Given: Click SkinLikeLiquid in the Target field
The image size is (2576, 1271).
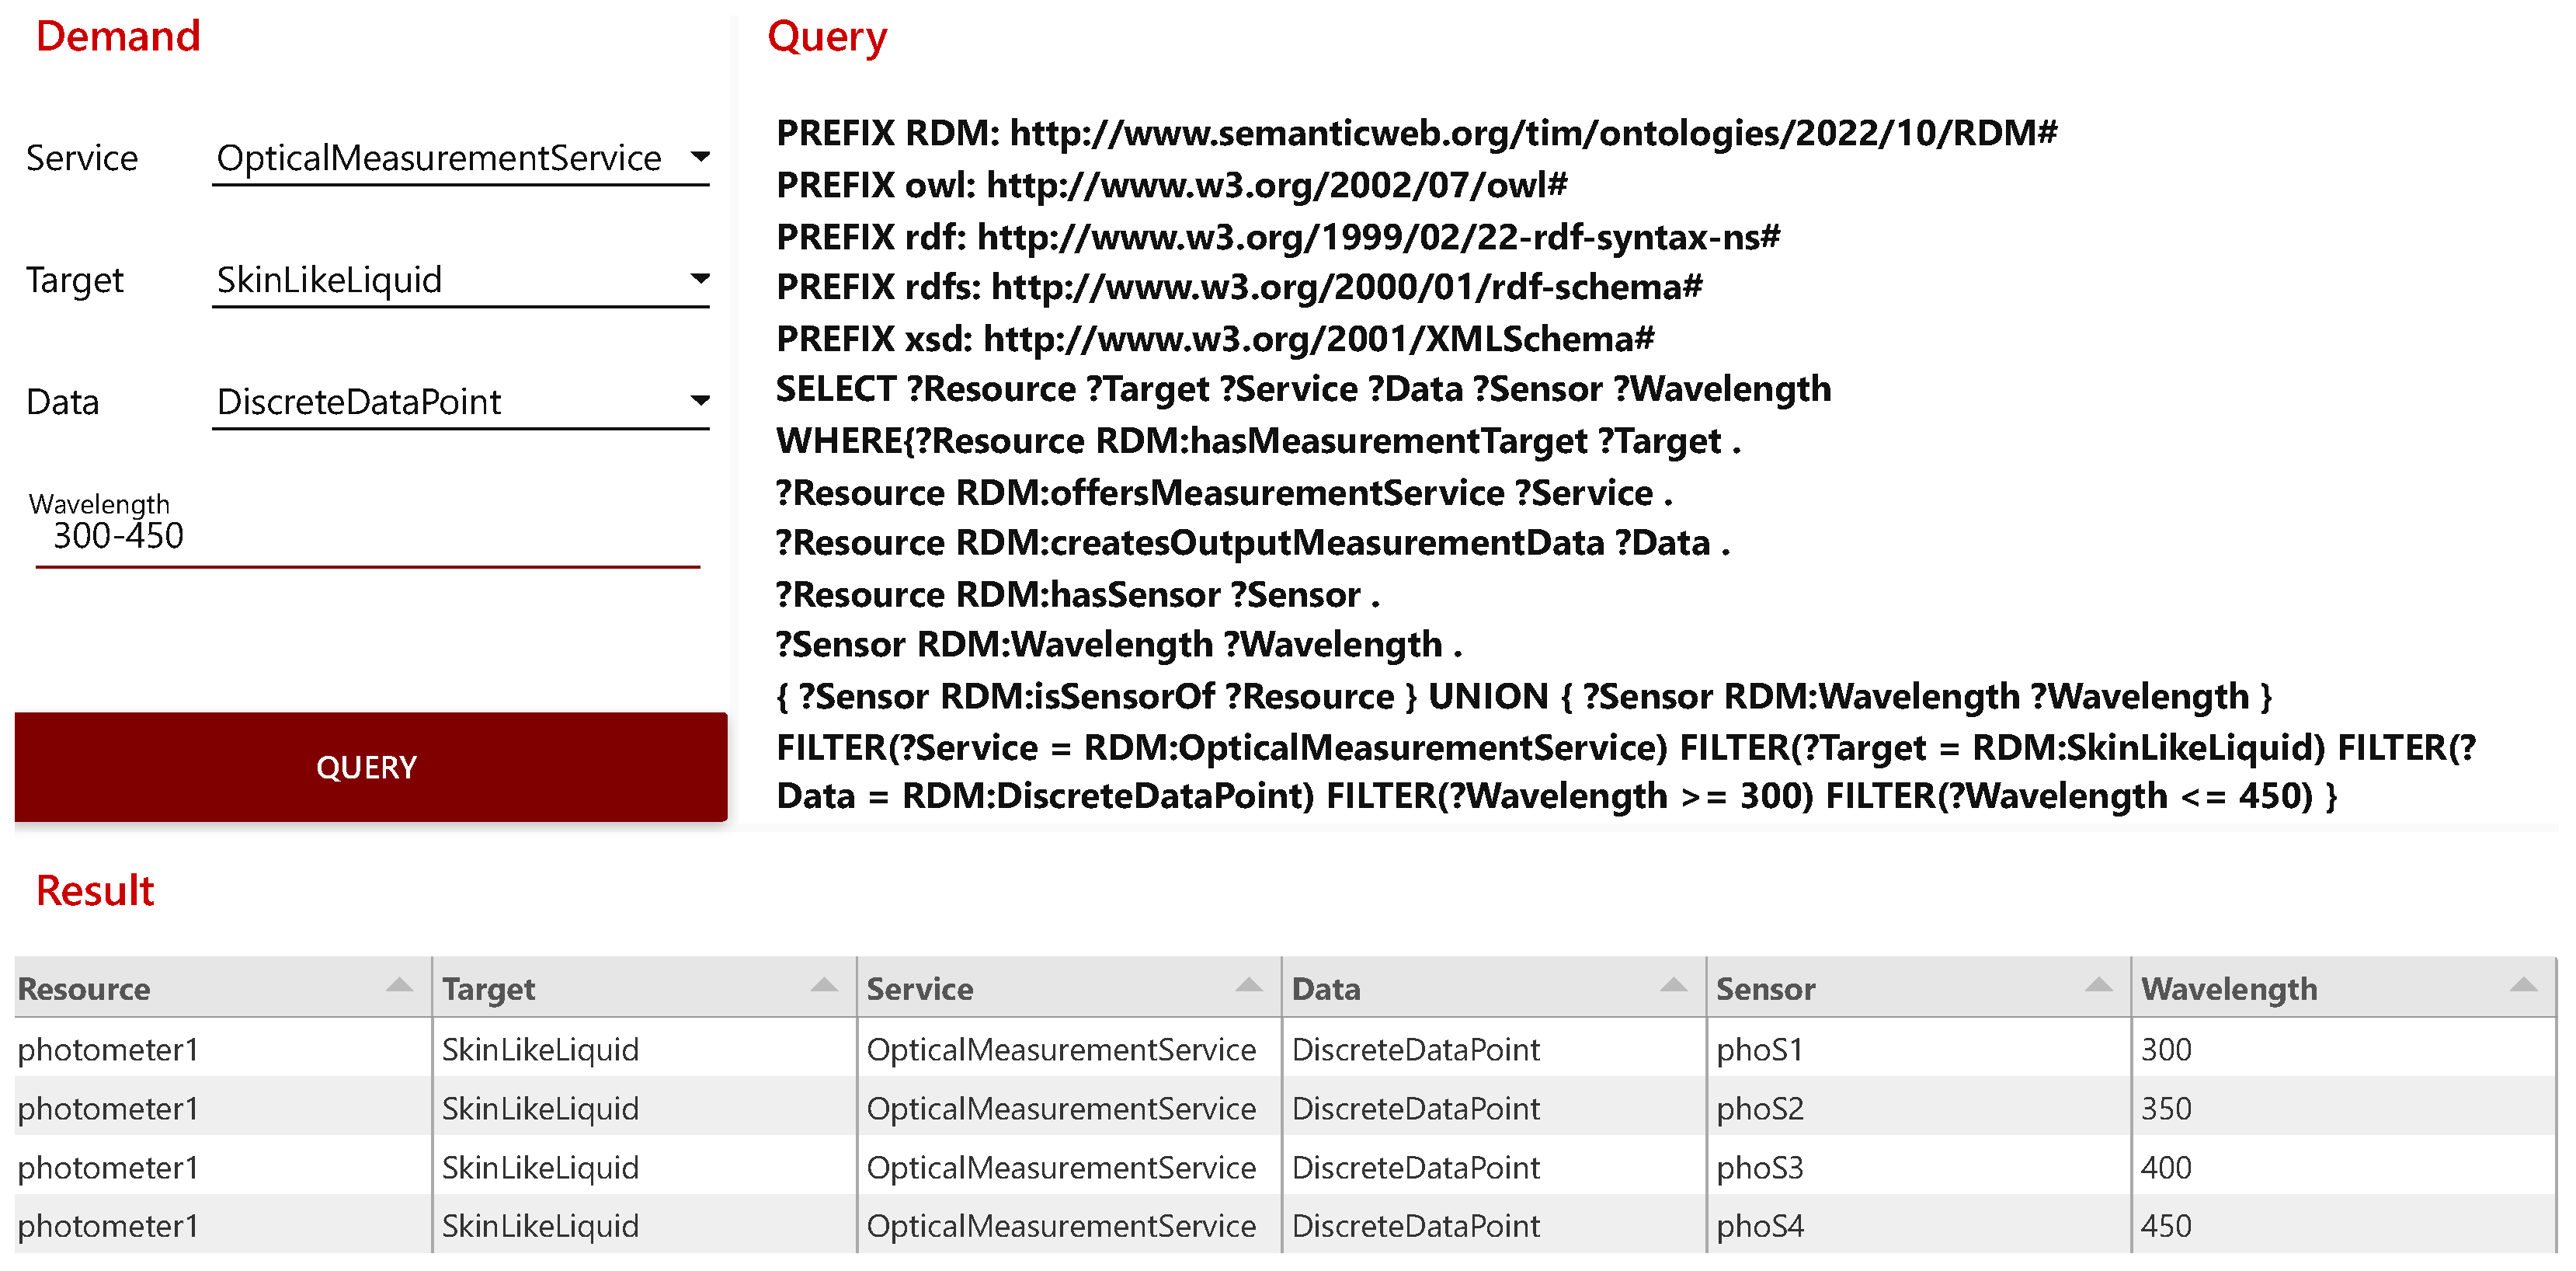Looking at the screenshot, I should coord(329,280).
